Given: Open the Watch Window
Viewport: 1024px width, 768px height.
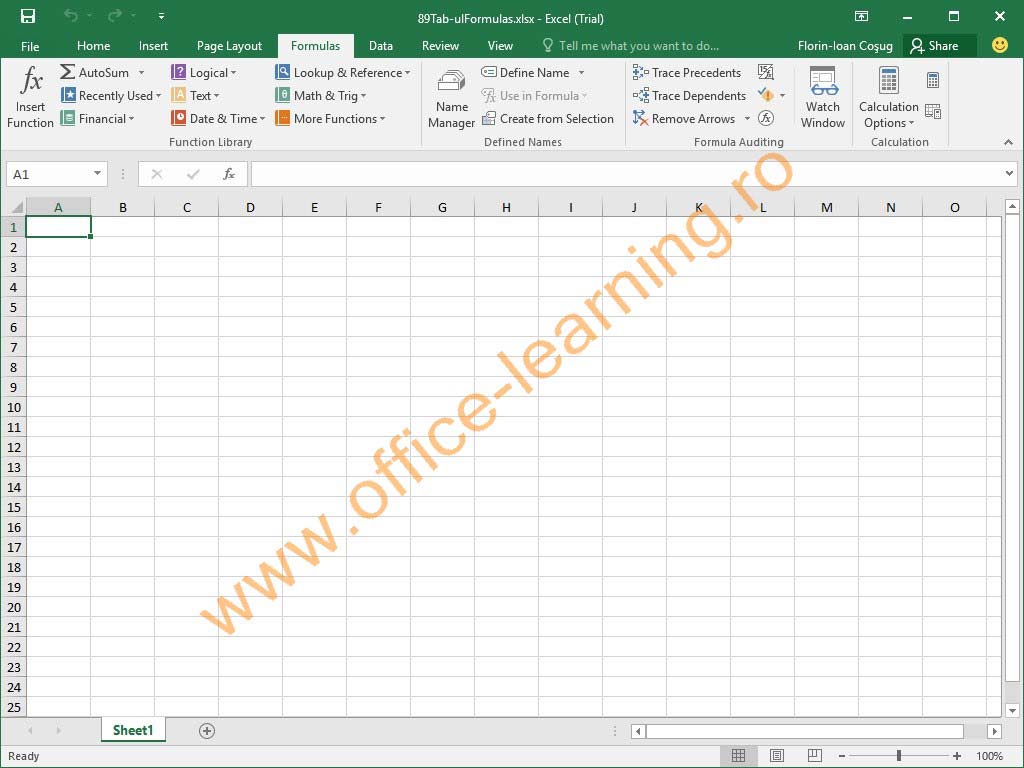Looking at the screenshot, I should [x=823, y=97].
